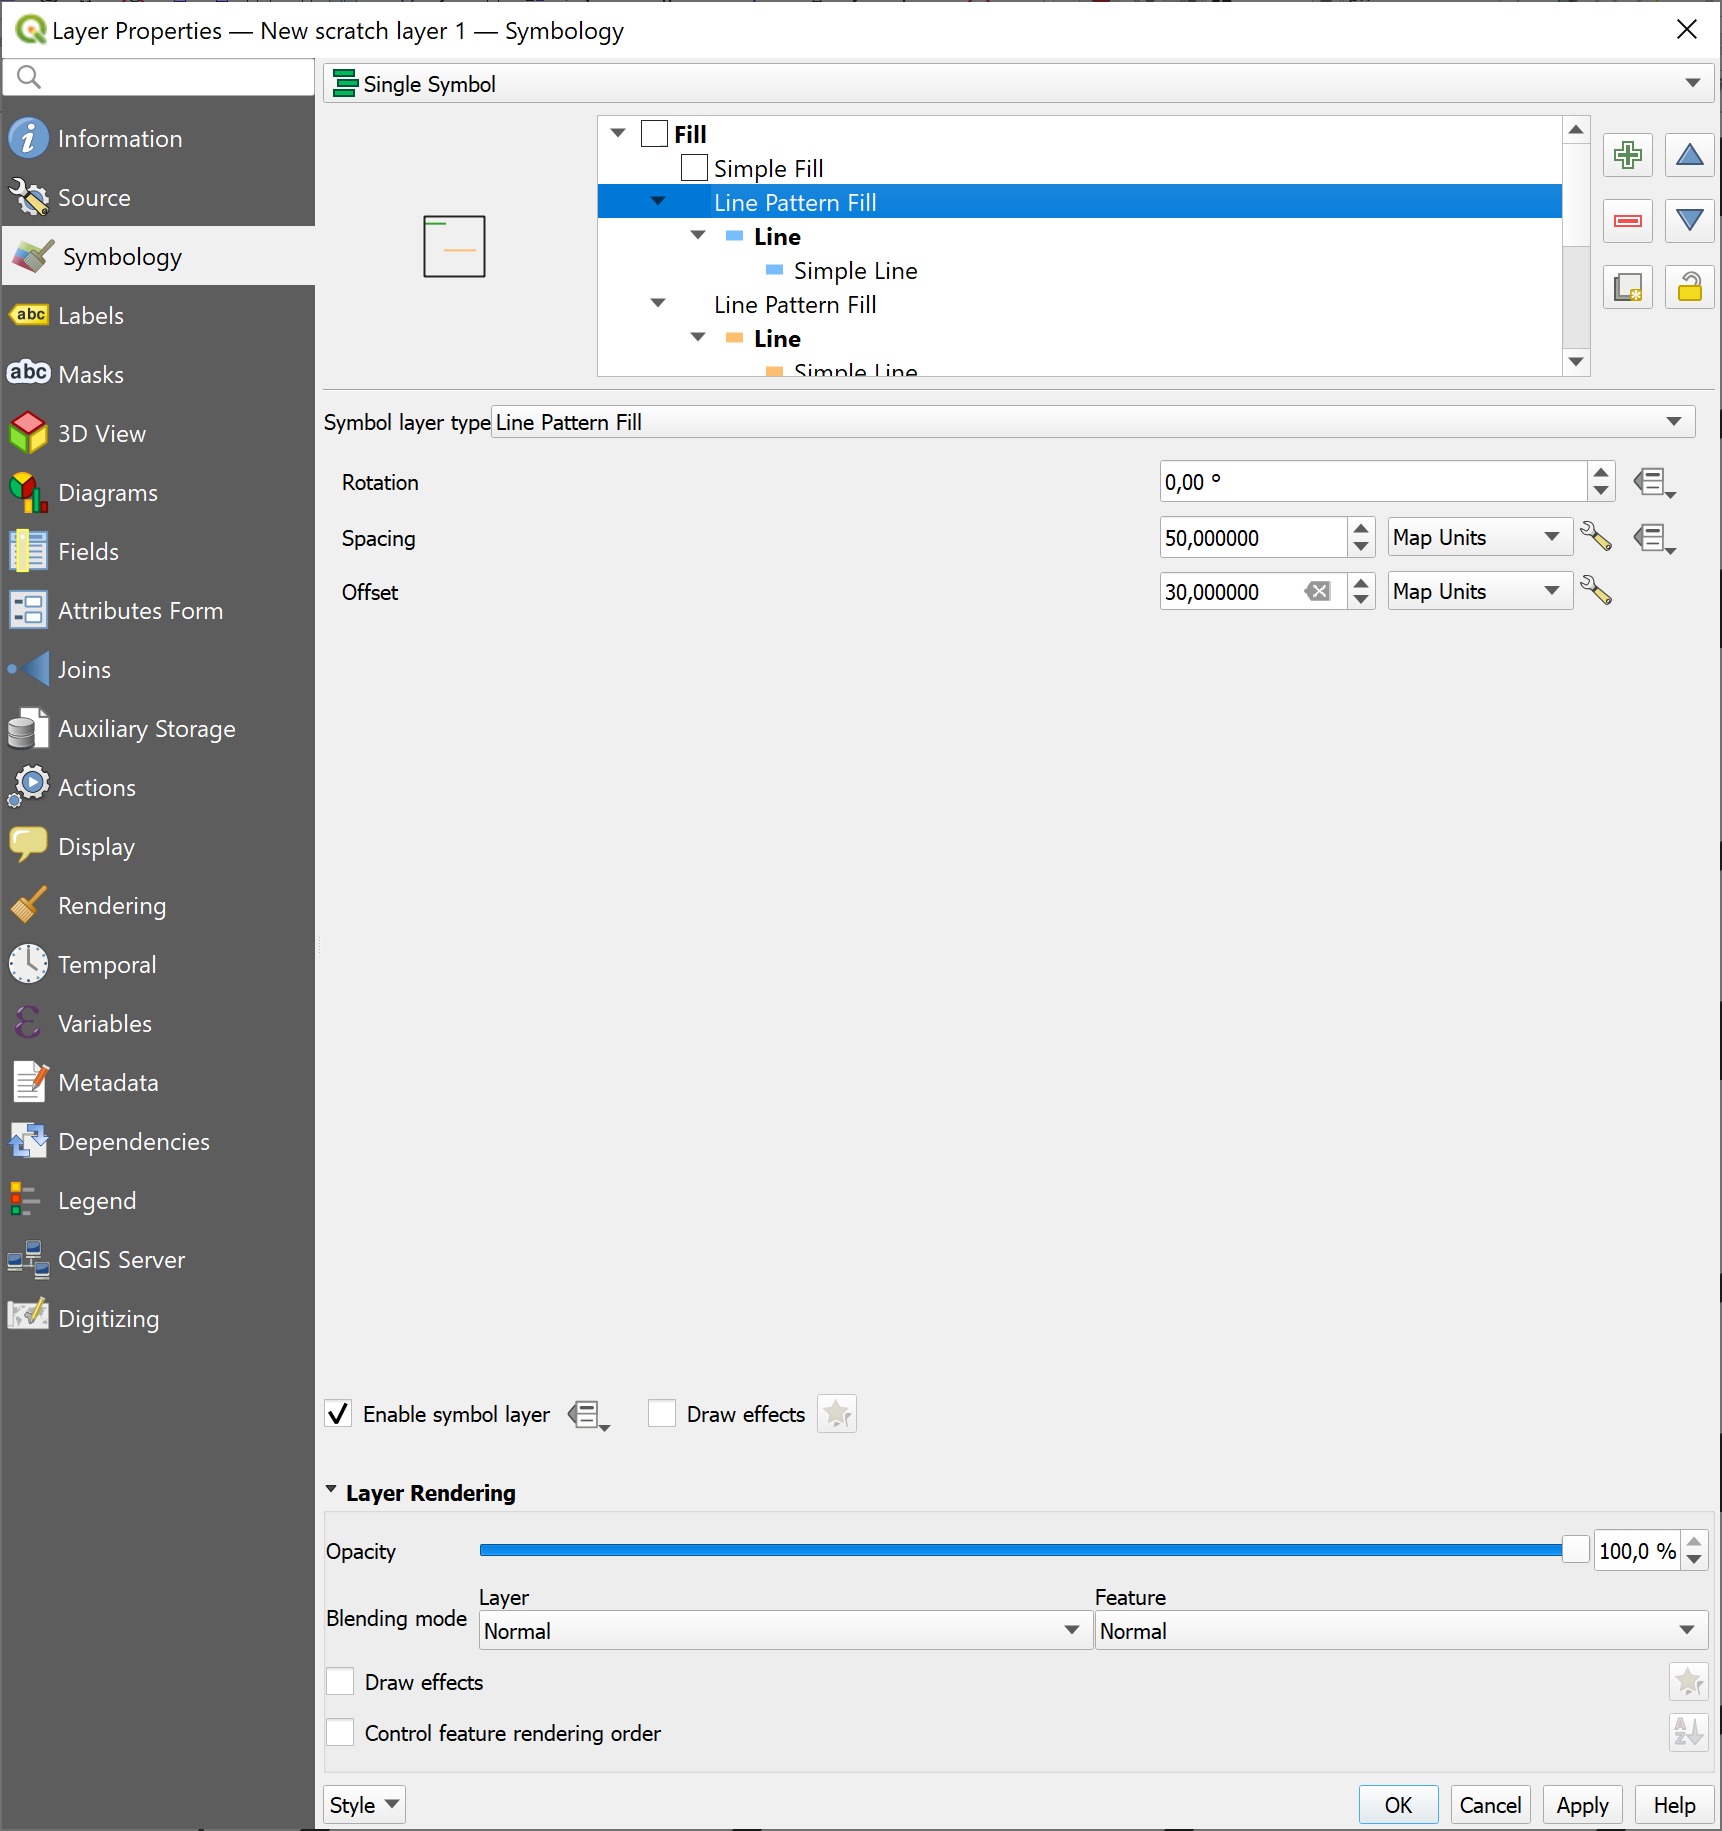Screen dimensions: 1722x1831
Task: Click the Apply button
Action: [1582, 1805]
